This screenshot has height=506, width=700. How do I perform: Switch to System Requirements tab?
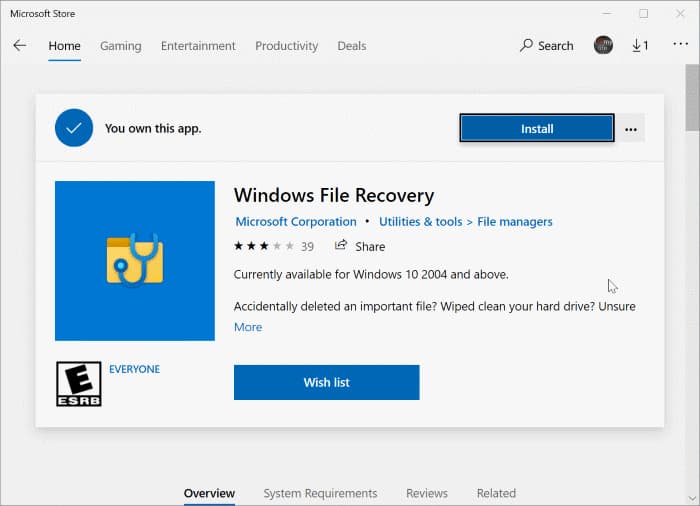320,493
